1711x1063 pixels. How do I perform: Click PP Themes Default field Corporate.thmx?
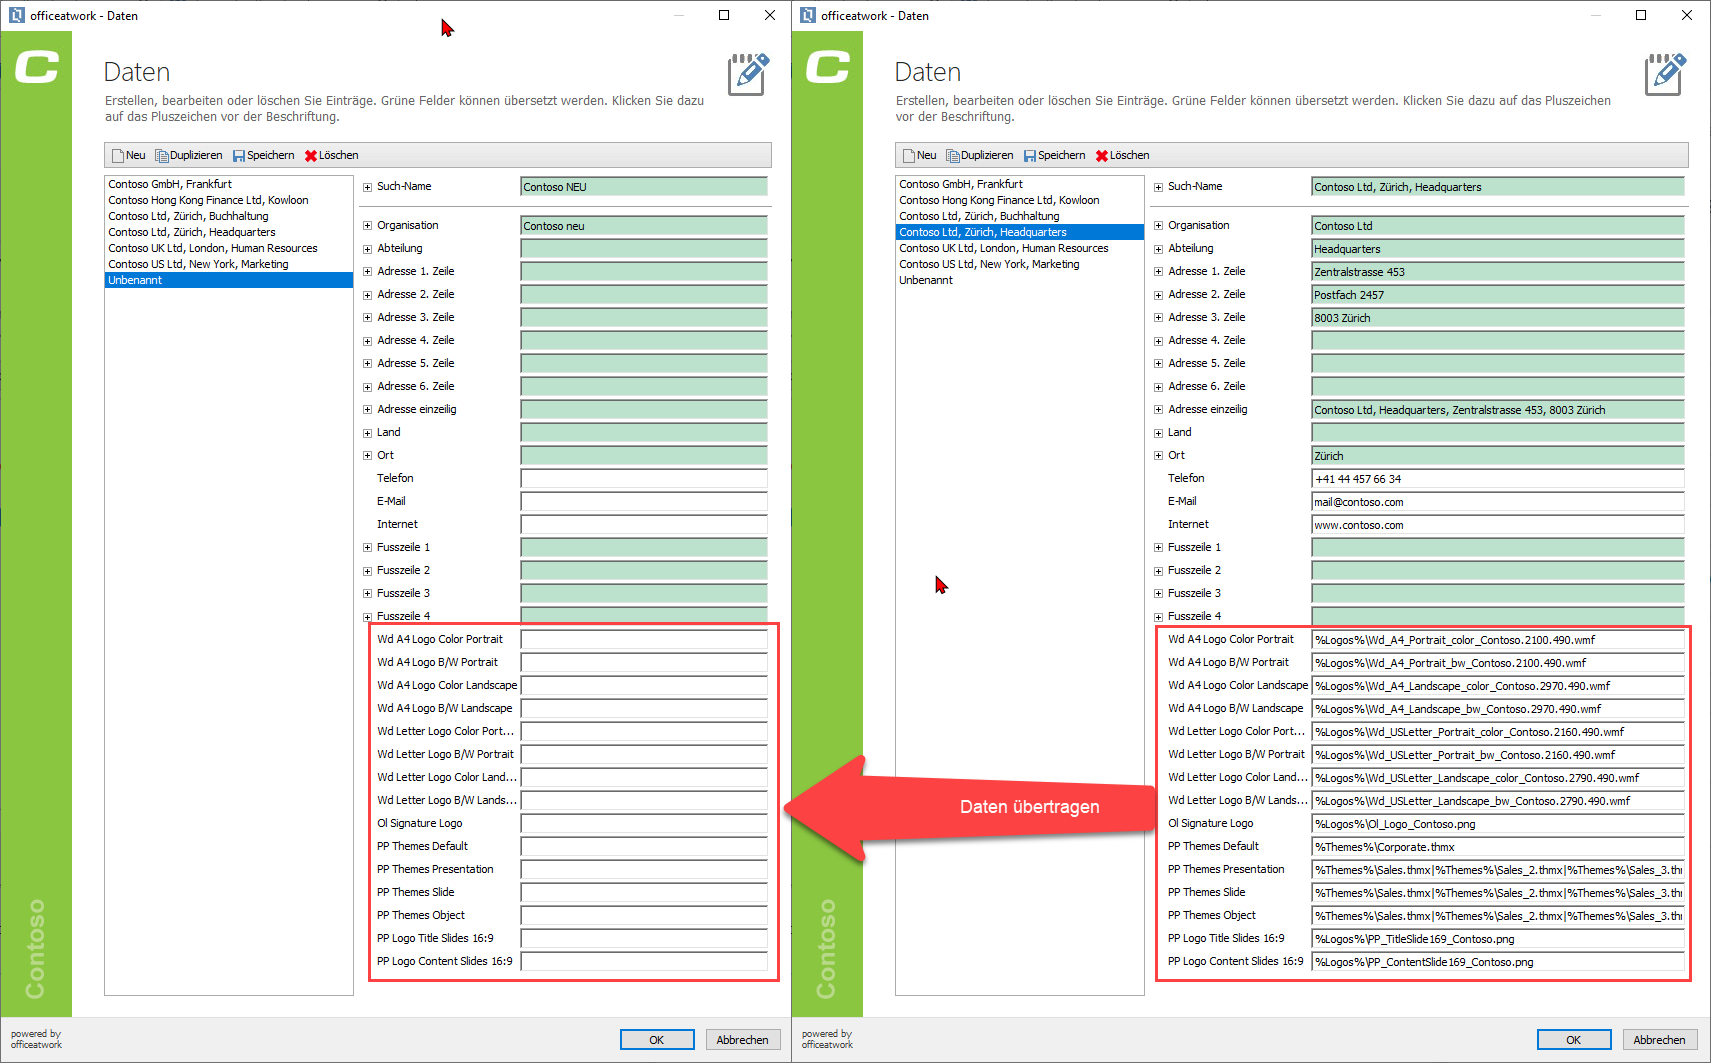click(x=1498, y=847)
